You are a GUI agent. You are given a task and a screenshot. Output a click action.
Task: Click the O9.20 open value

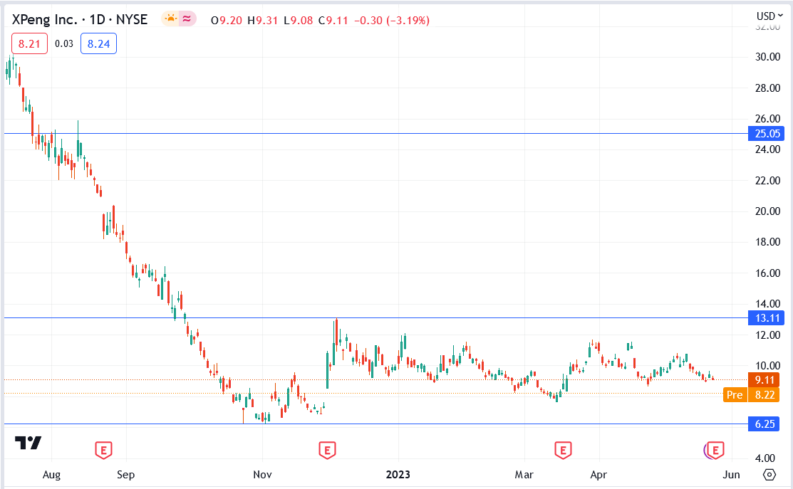226,21
